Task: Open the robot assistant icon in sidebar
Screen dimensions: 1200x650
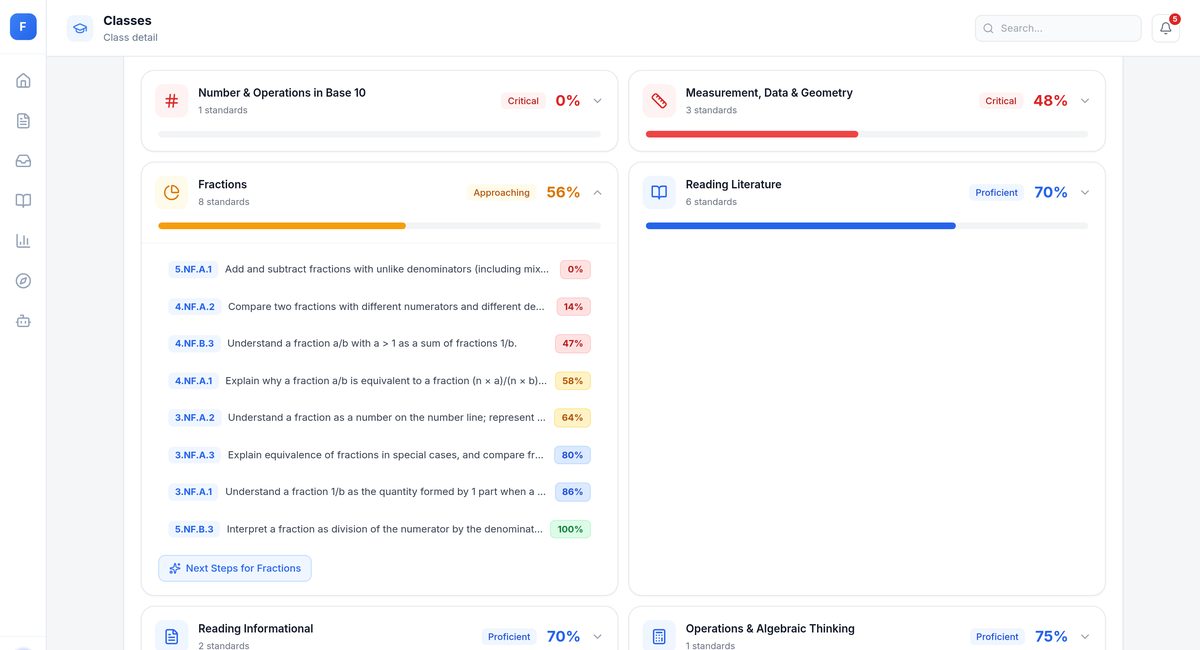Action: click(x=23, y=321)
